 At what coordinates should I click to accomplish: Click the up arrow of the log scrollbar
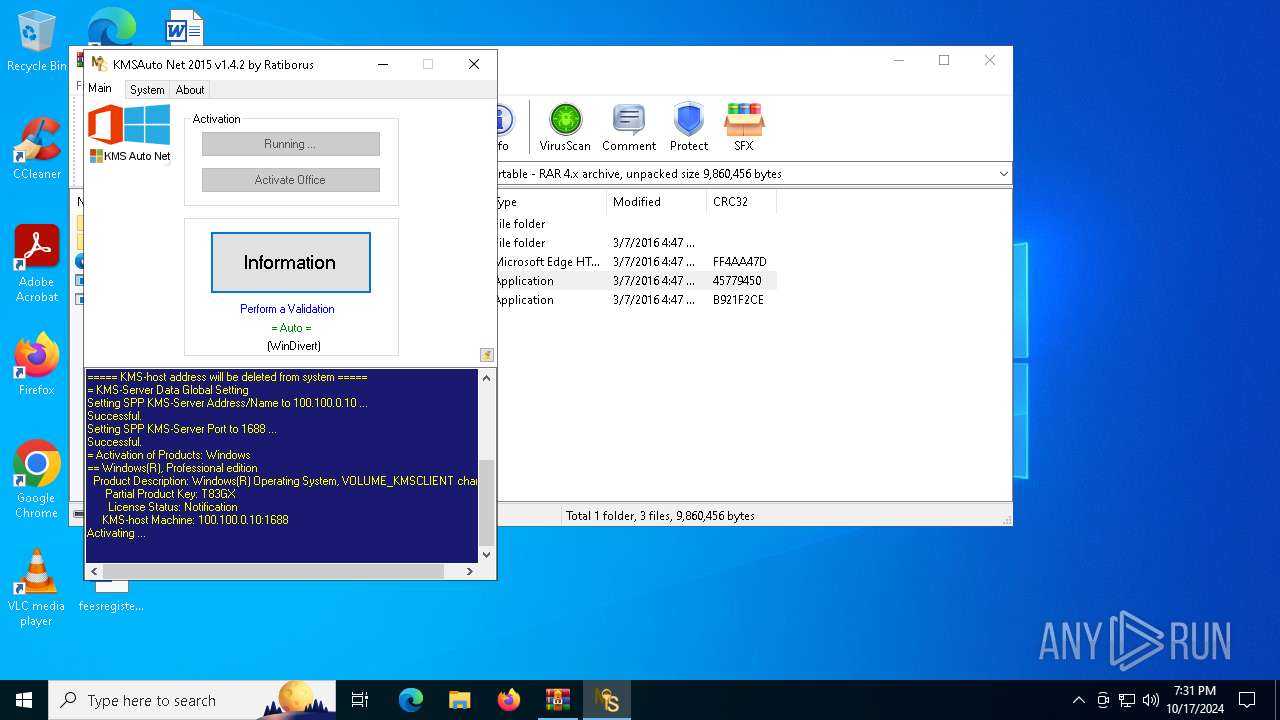coord(487,378)
